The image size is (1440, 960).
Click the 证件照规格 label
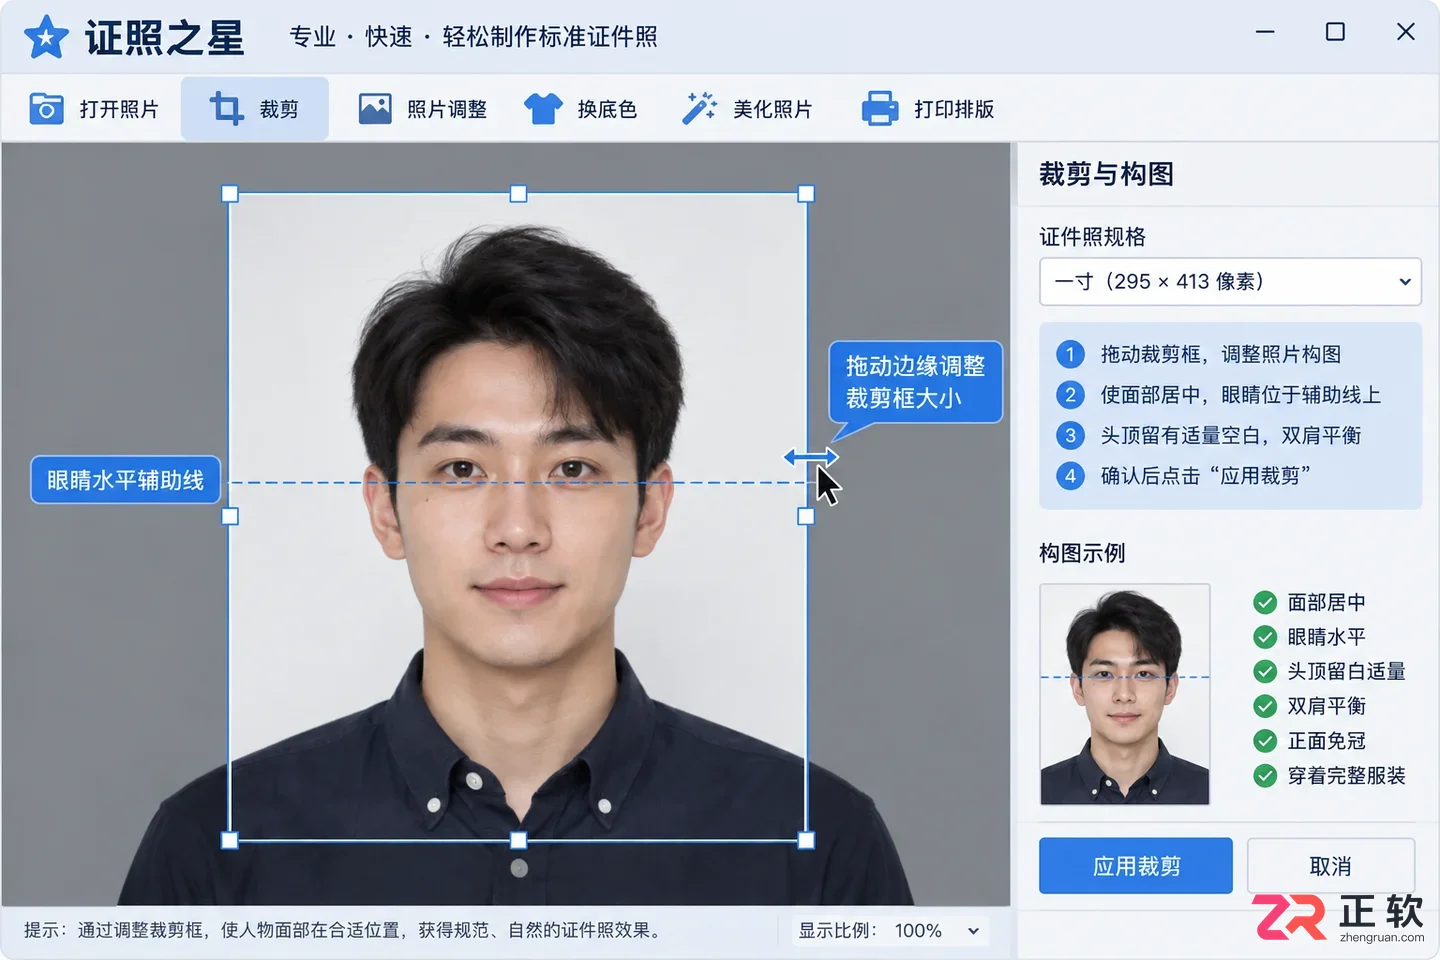click(x=1092, y=237)
